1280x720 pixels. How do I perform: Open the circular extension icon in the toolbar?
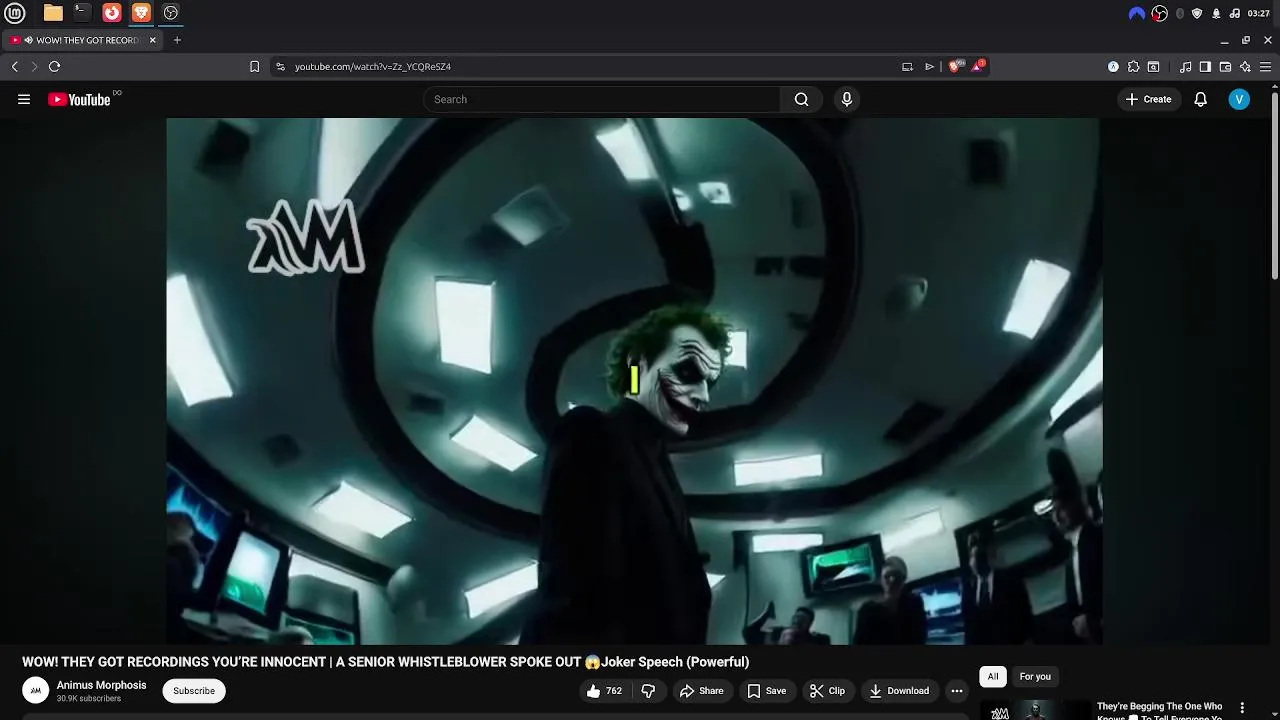coord(1113,66)
